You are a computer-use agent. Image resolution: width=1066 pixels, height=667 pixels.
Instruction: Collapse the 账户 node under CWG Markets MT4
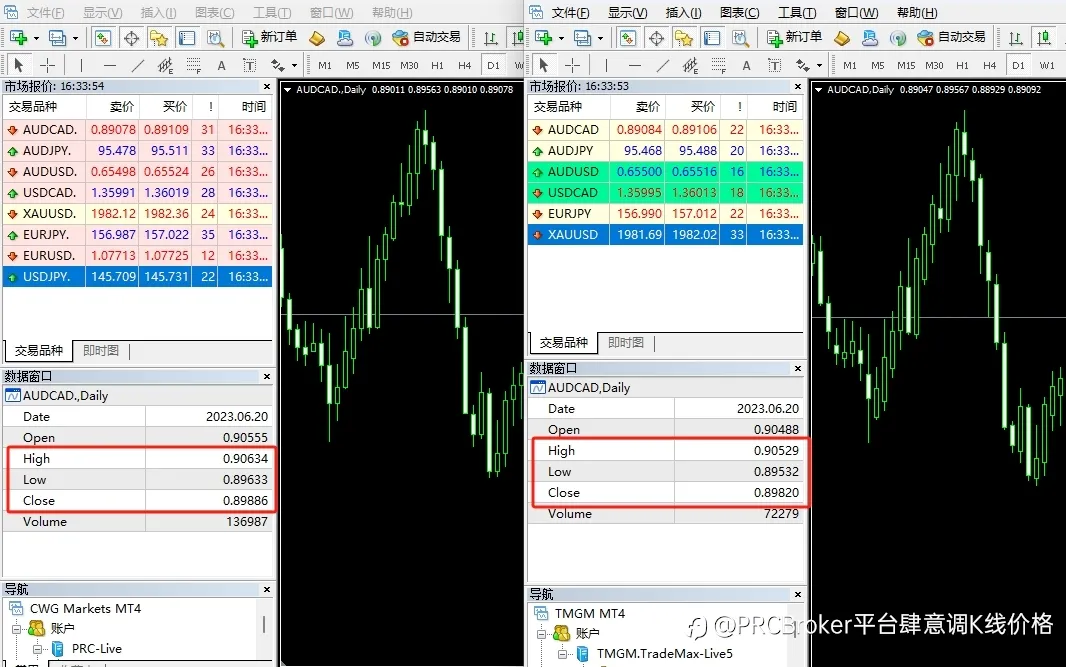coord(16,629)
